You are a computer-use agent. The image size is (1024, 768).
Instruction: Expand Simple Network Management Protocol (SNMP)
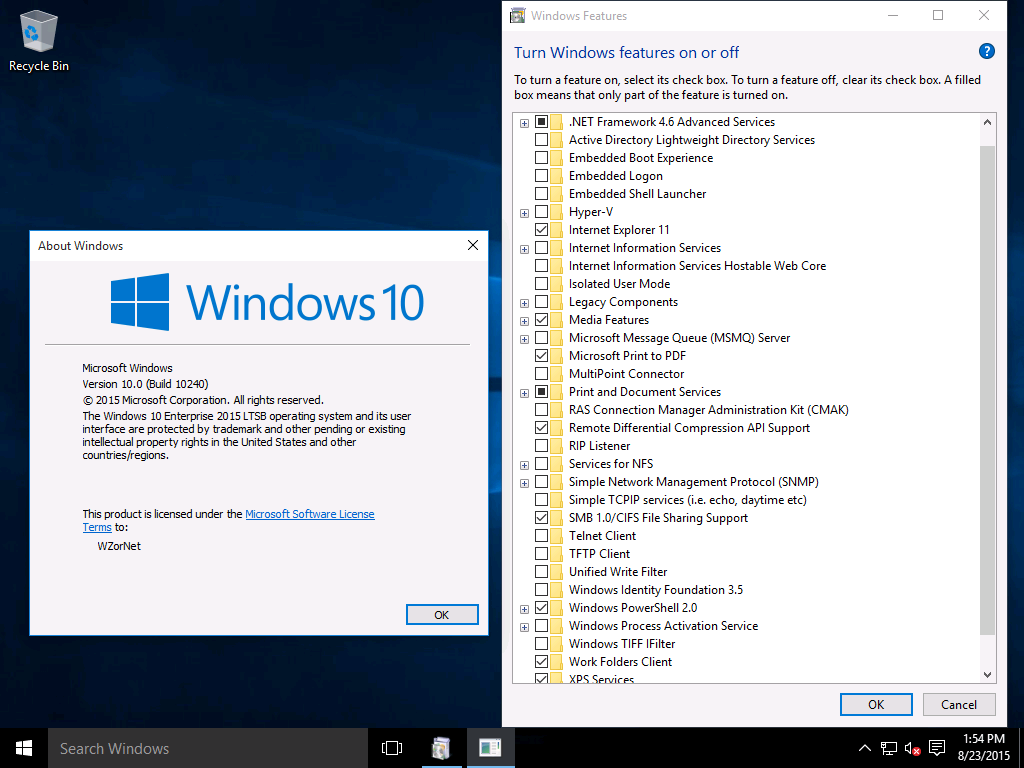point(524,483)
